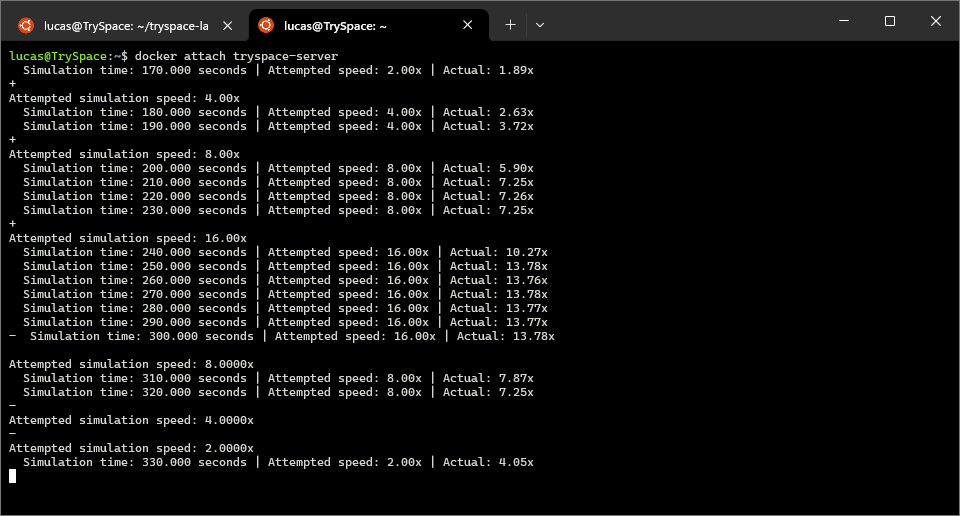Click the lucas@TrySpace prompt text
Screen dimensions: 960x516
click(58, 56)
